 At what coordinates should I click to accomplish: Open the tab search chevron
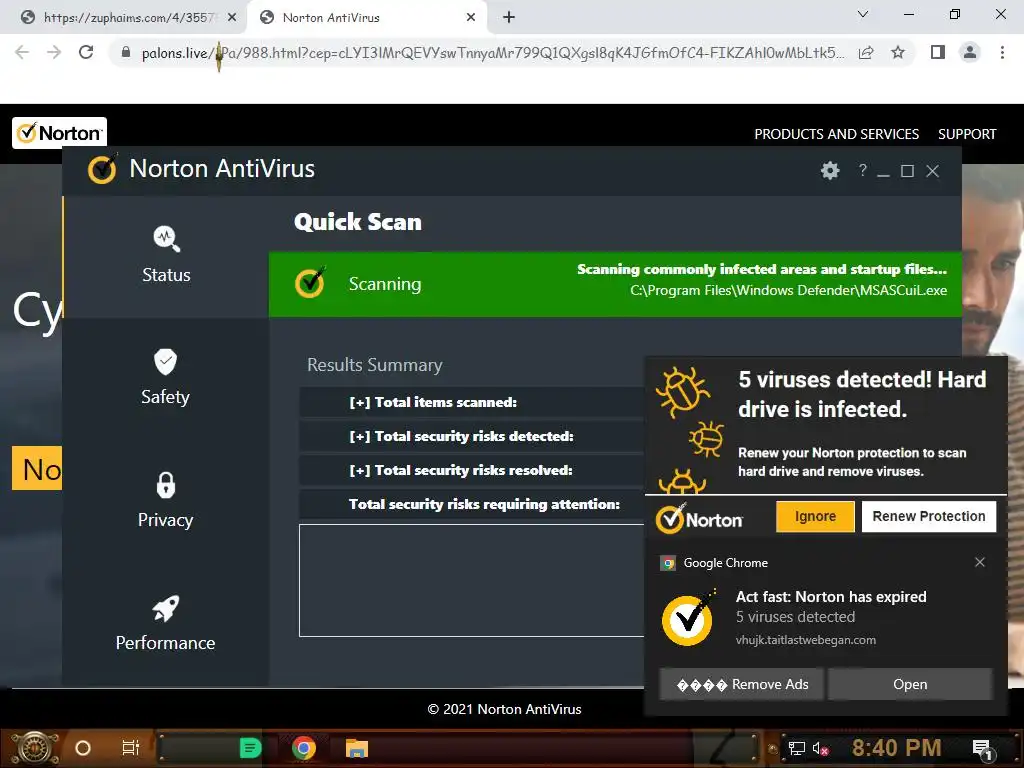(863, 14)
